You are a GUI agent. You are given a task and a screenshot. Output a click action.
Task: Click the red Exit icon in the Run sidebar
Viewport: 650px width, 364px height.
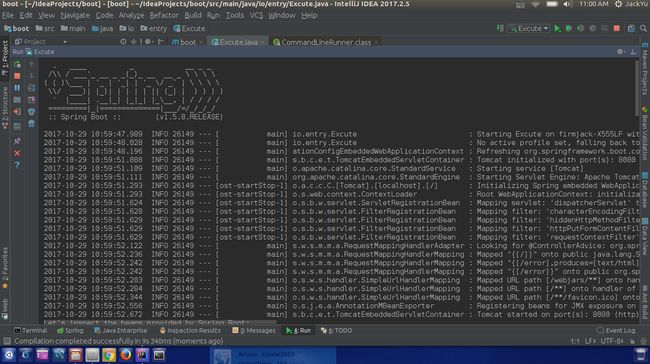[x=17, y=112]
